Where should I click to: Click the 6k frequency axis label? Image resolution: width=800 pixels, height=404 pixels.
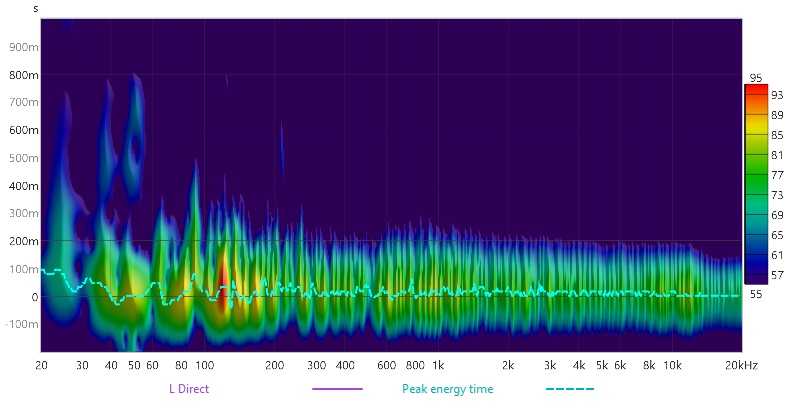coord(620,365)
